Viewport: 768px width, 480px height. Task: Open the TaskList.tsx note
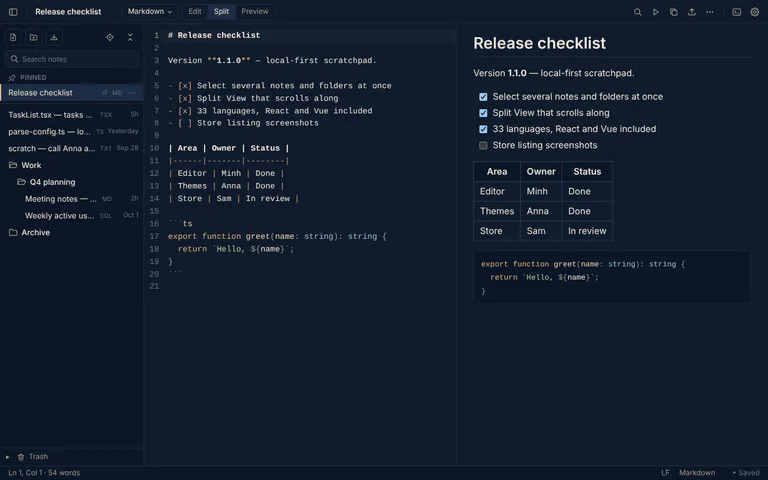point(72,115)
